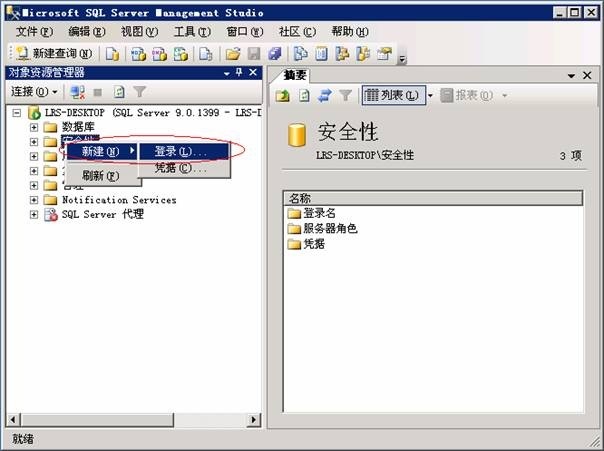Click the filter funnel icon in object explorer

point(140,92)
